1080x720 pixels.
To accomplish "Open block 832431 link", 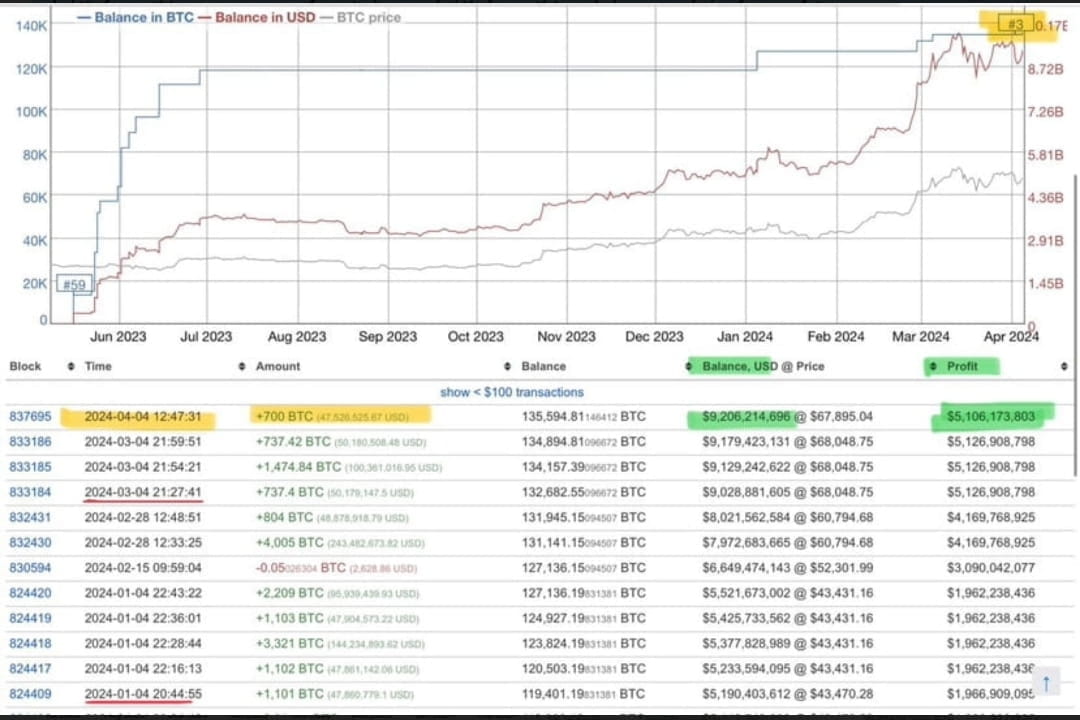I will (x=30, y=517).
